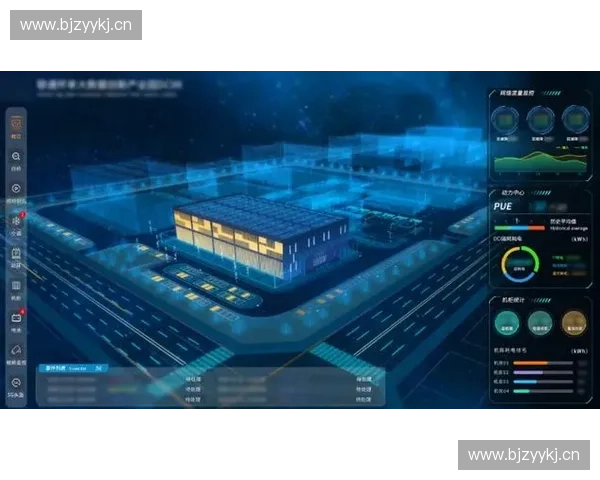
Task: Select the grey-green middle circle in cabinet statistics
Action: [540, 323]
